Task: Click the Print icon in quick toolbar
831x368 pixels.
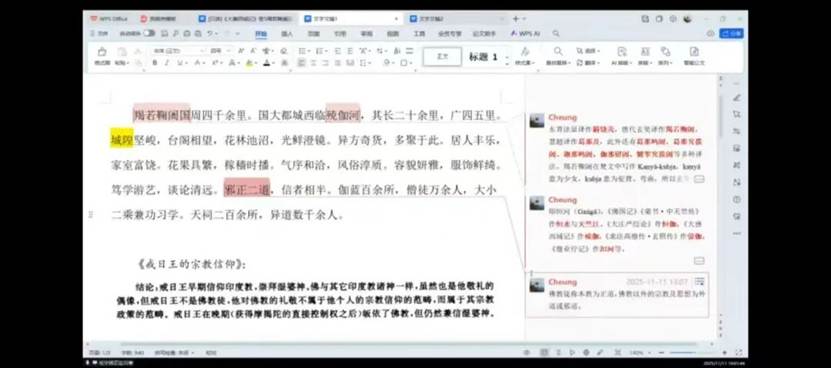Action: click(x=187, y=33)
